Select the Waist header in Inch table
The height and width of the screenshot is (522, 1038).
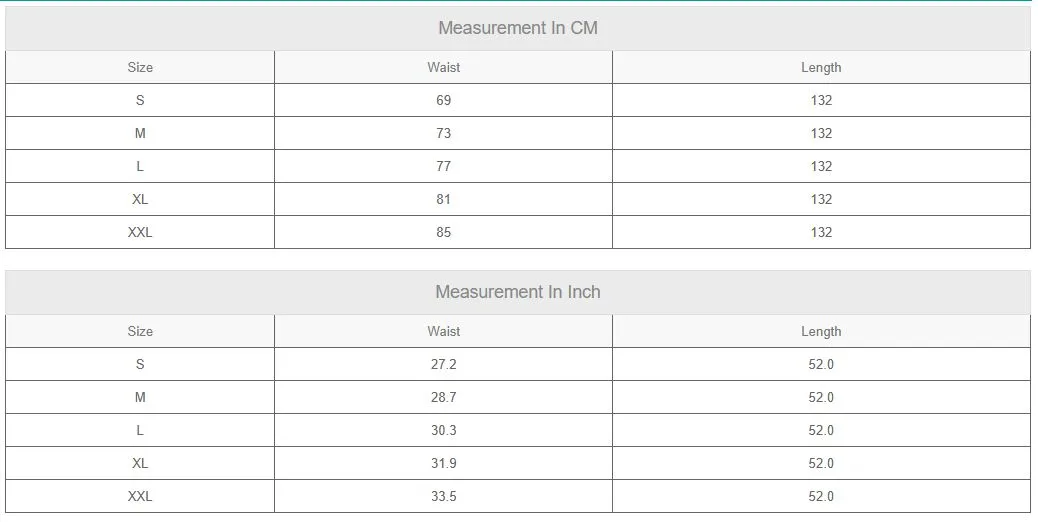tap(443, 331)
